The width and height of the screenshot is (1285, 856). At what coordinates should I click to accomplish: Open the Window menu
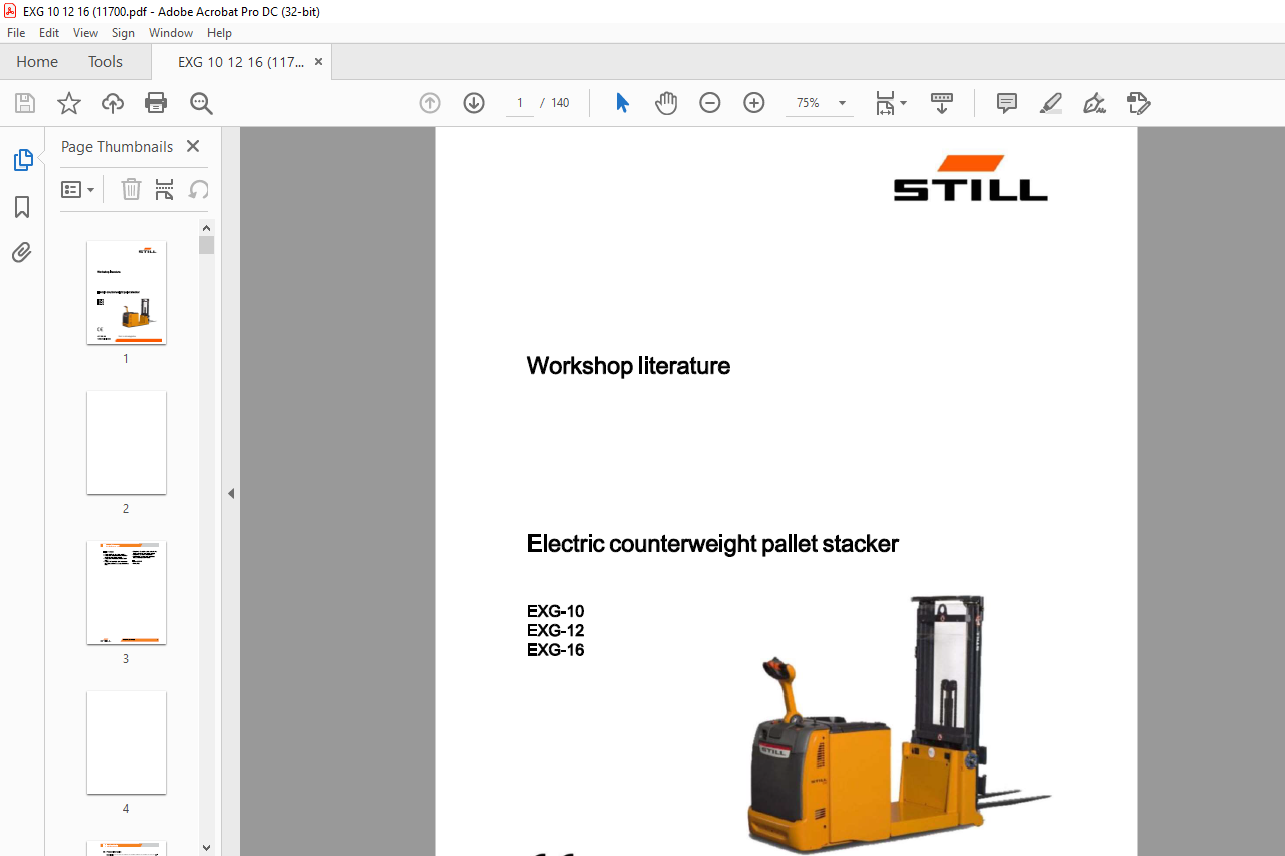(x=171, y=33)
